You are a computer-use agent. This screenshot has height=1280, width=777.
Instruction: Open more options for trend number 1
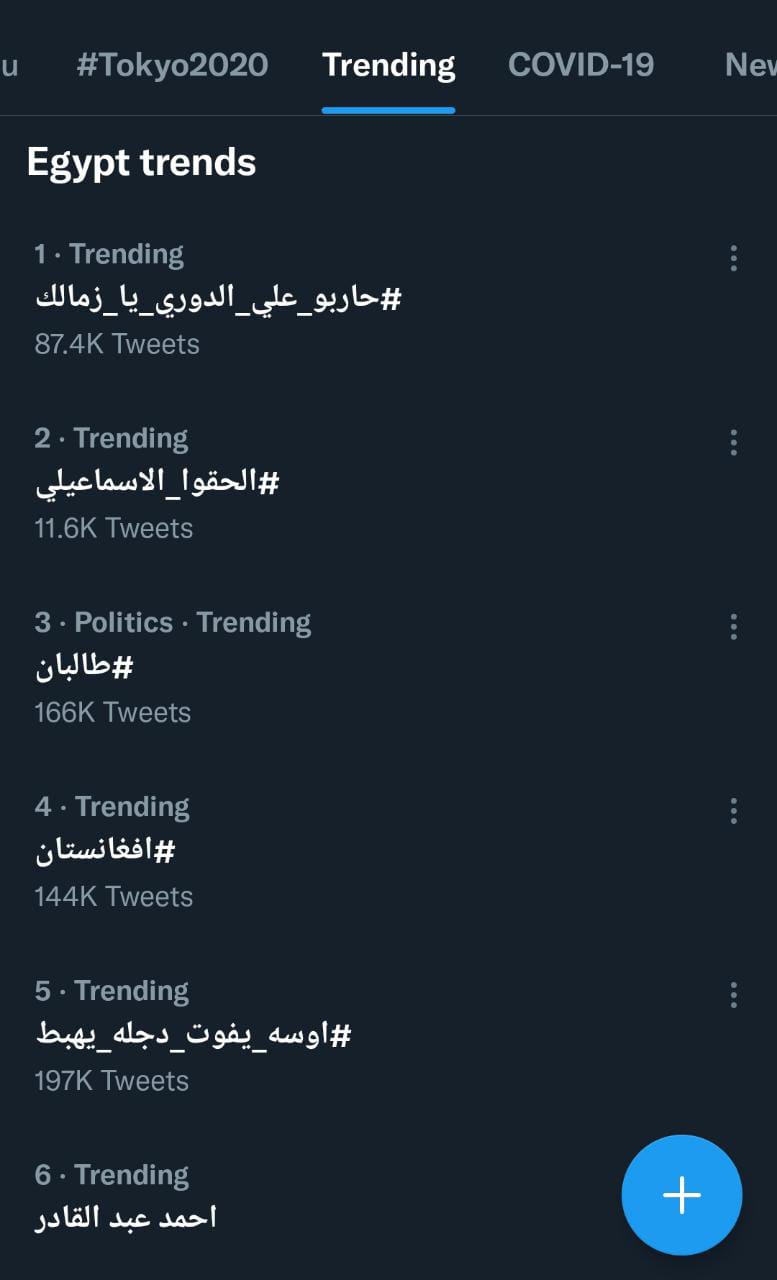734,258
